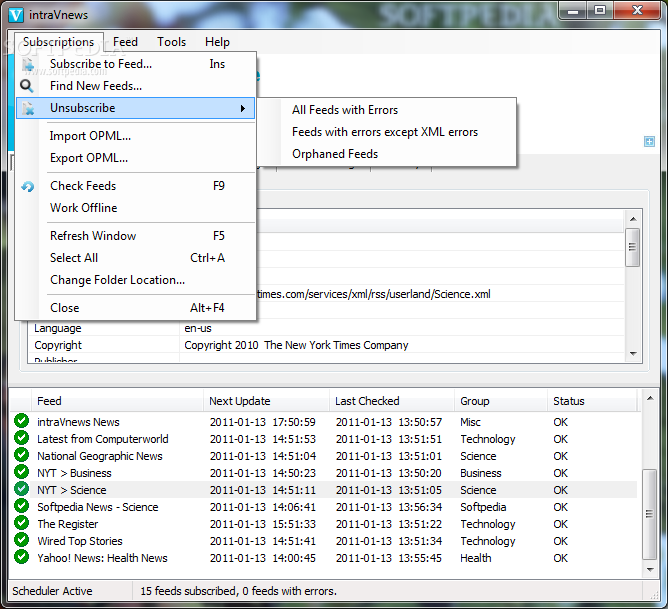Click the Find New Feeds magnifier icon
This screenshot has height=609, width=668.
27,86
